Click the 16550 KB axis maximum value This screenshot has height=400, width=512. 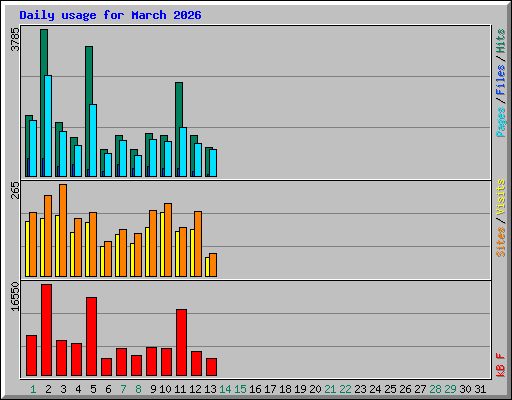click(15, 296)
